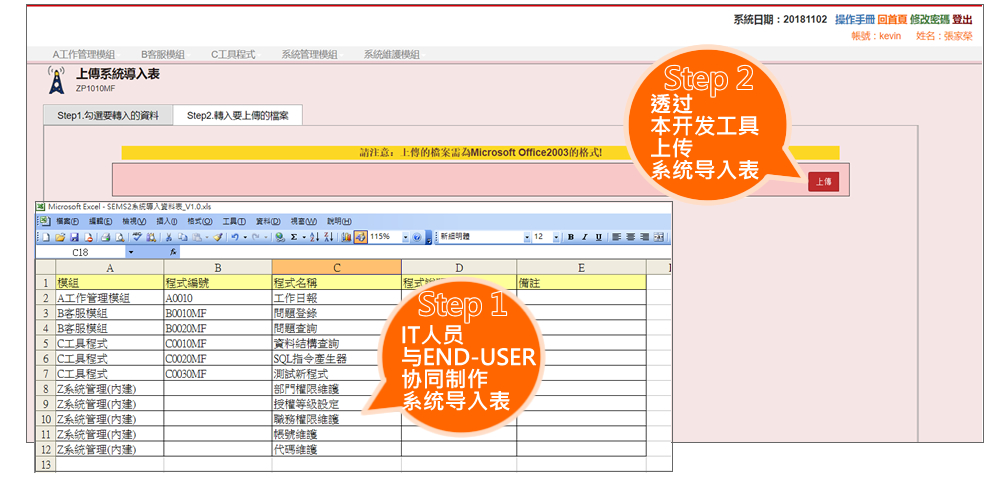Switch to Step1.勾選要轉入的資料 tab
Image resolution: width=1001 pixels, height=479 pixels.
point(108,116)
